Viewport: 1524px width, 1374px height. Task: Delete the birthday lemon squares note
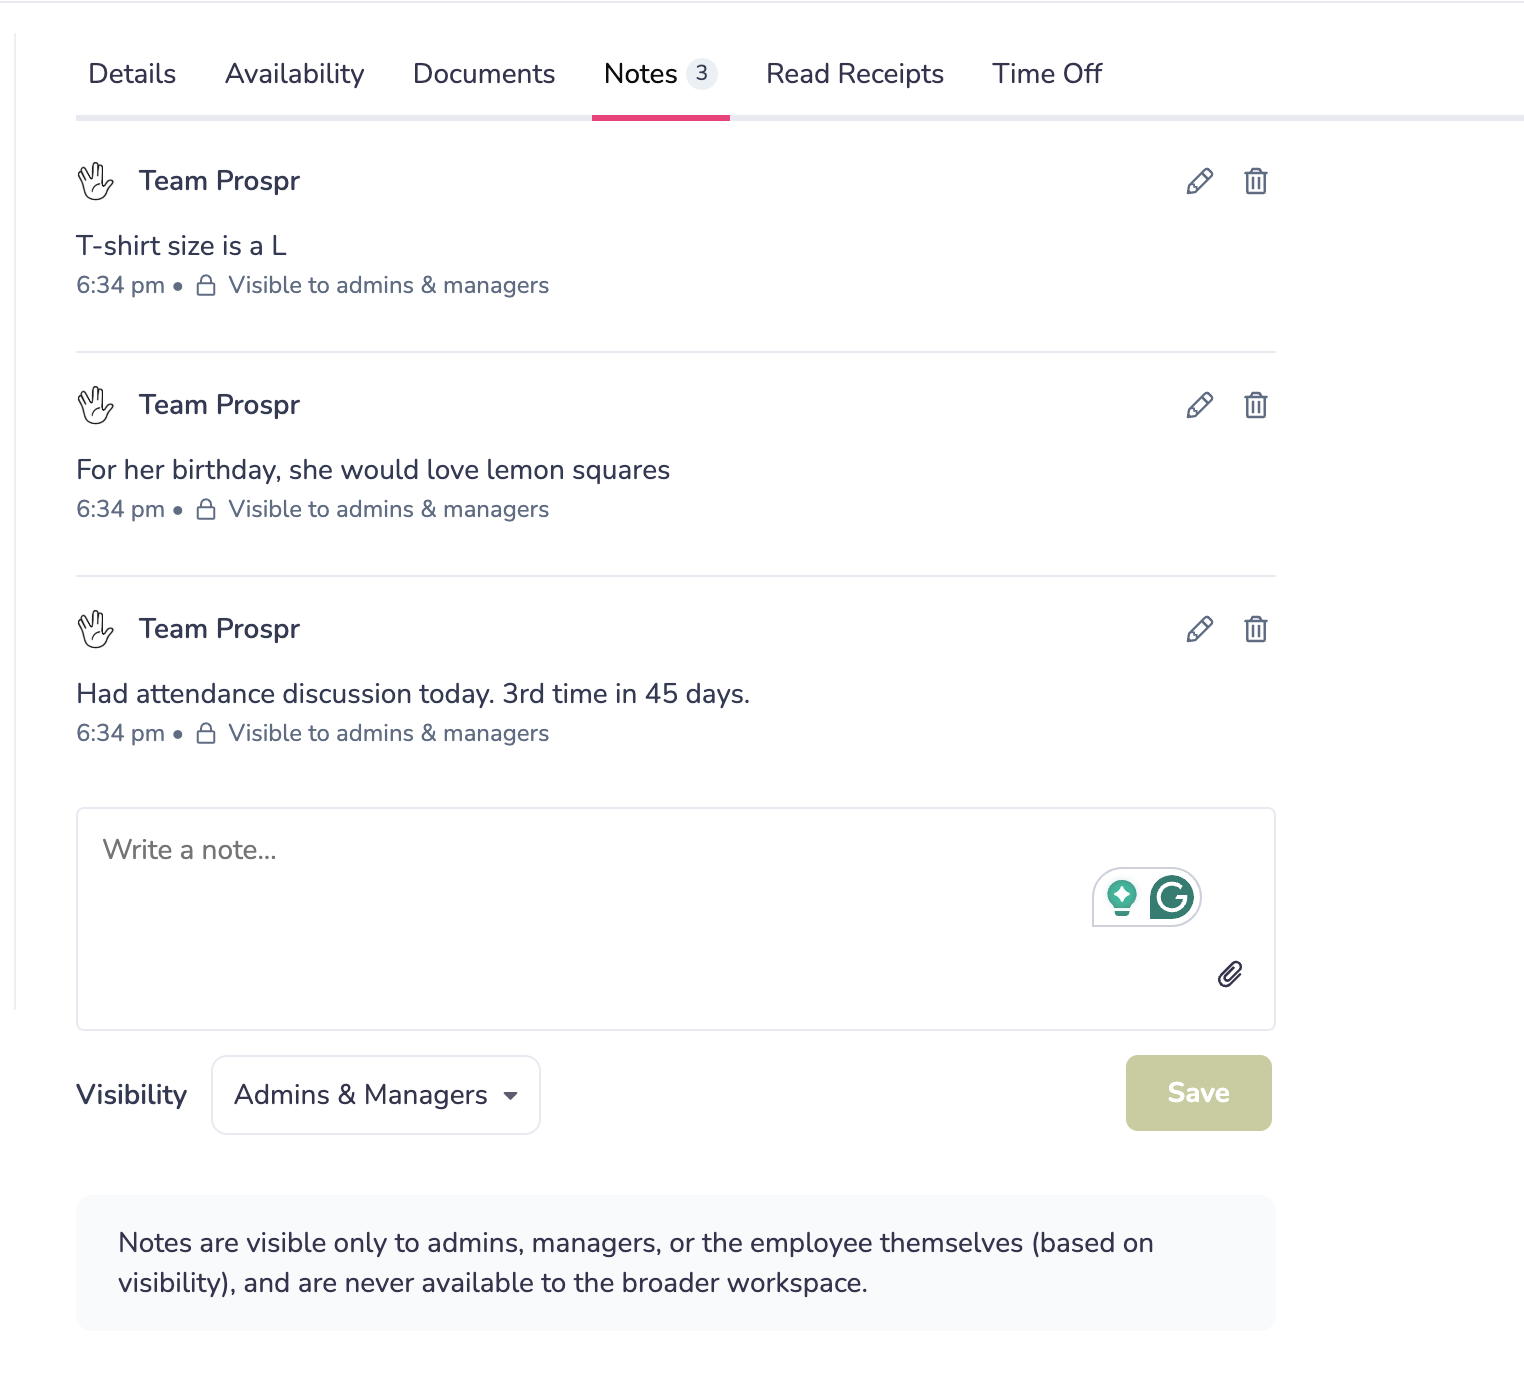pyautogui.click(x=1255, y=405)
